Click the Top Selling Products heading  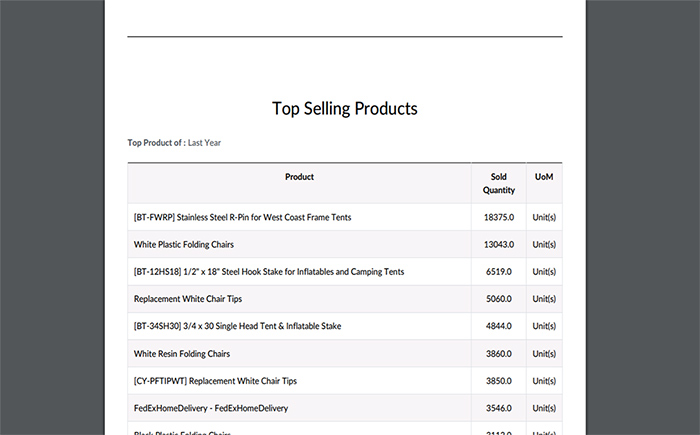pos(345,109)
